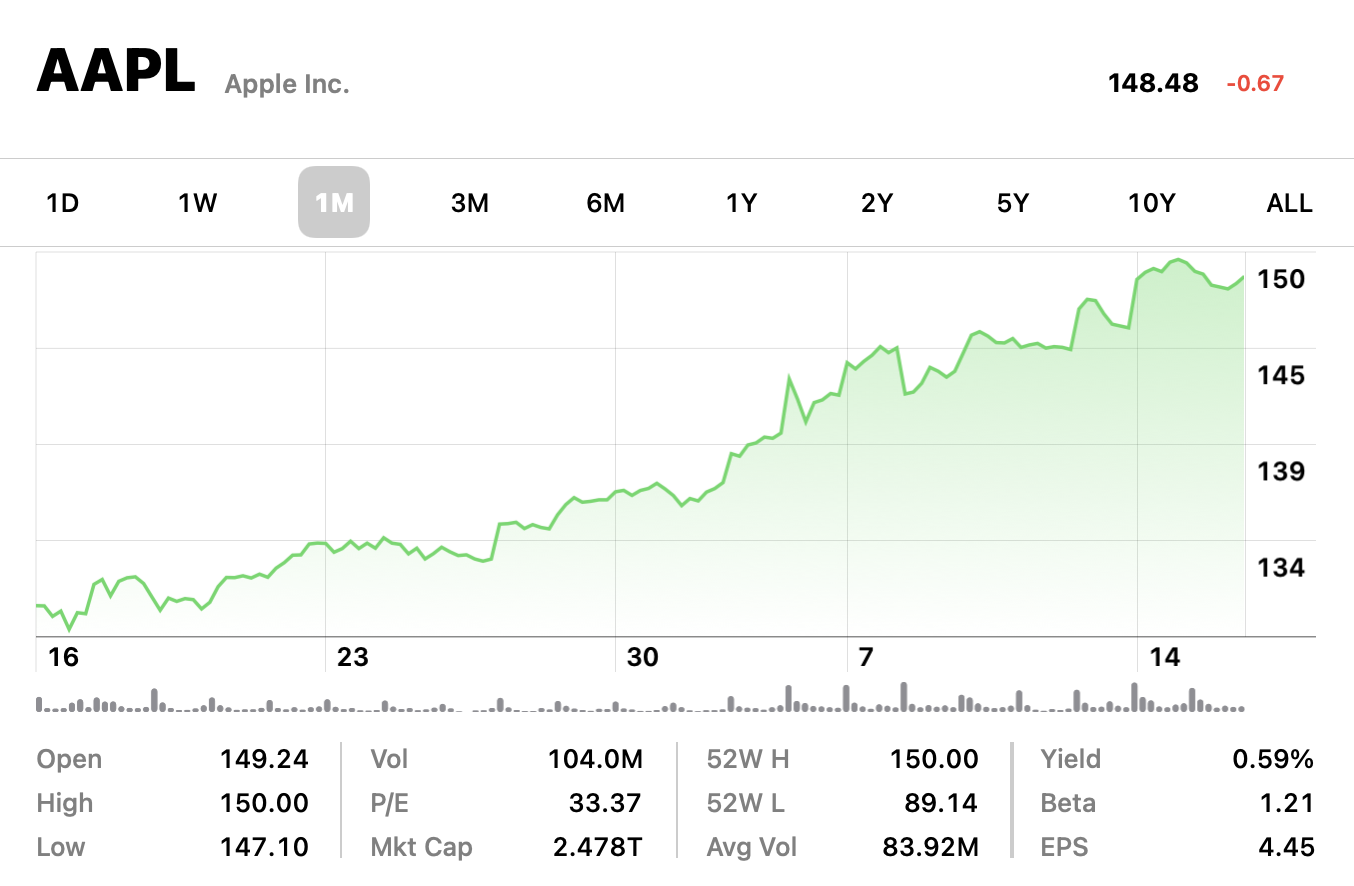
Task: Switch chart to 2Y range
Action: point(876,203)
